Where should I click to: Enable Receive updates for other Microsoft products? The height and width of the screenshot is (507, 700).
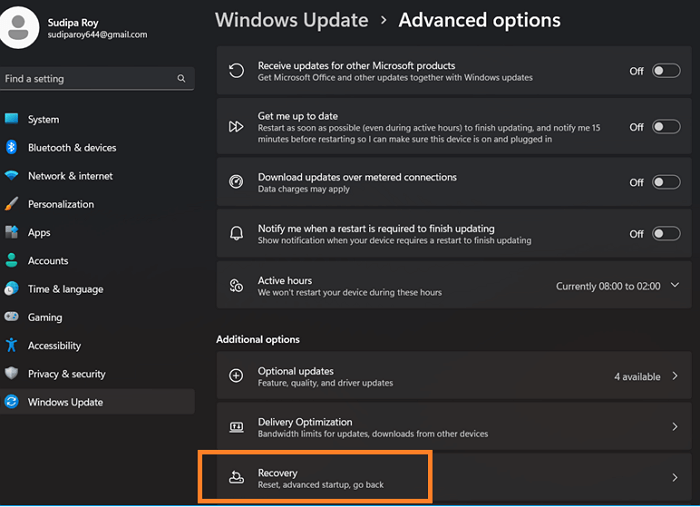(x=665, y=71)
